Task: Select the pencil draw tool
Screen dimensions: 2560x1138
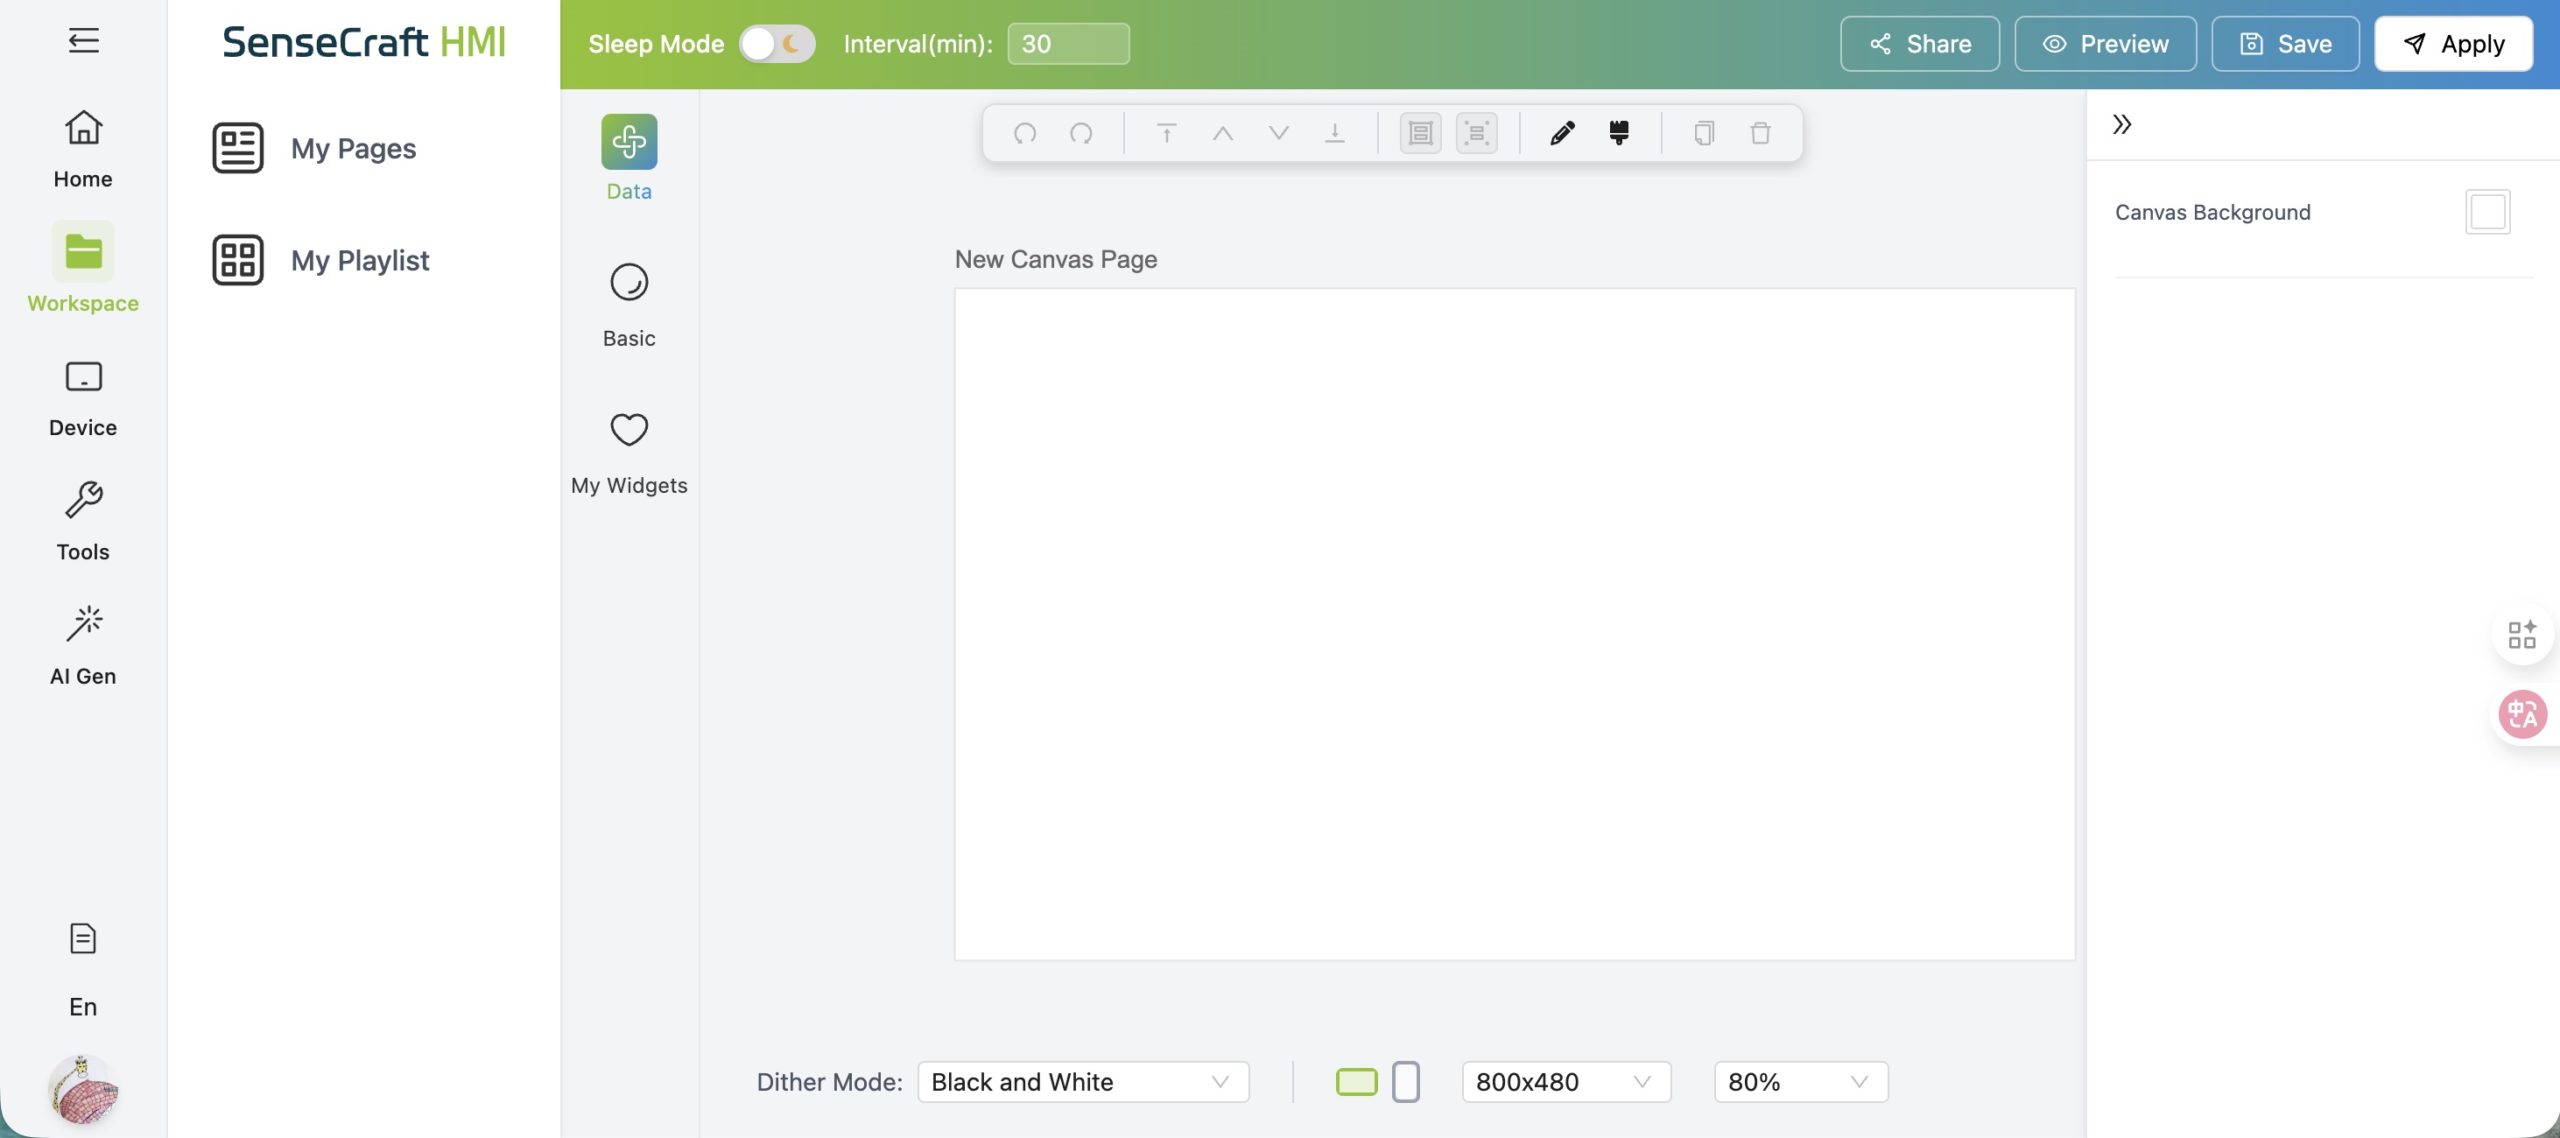Action: click(1562, 133)
